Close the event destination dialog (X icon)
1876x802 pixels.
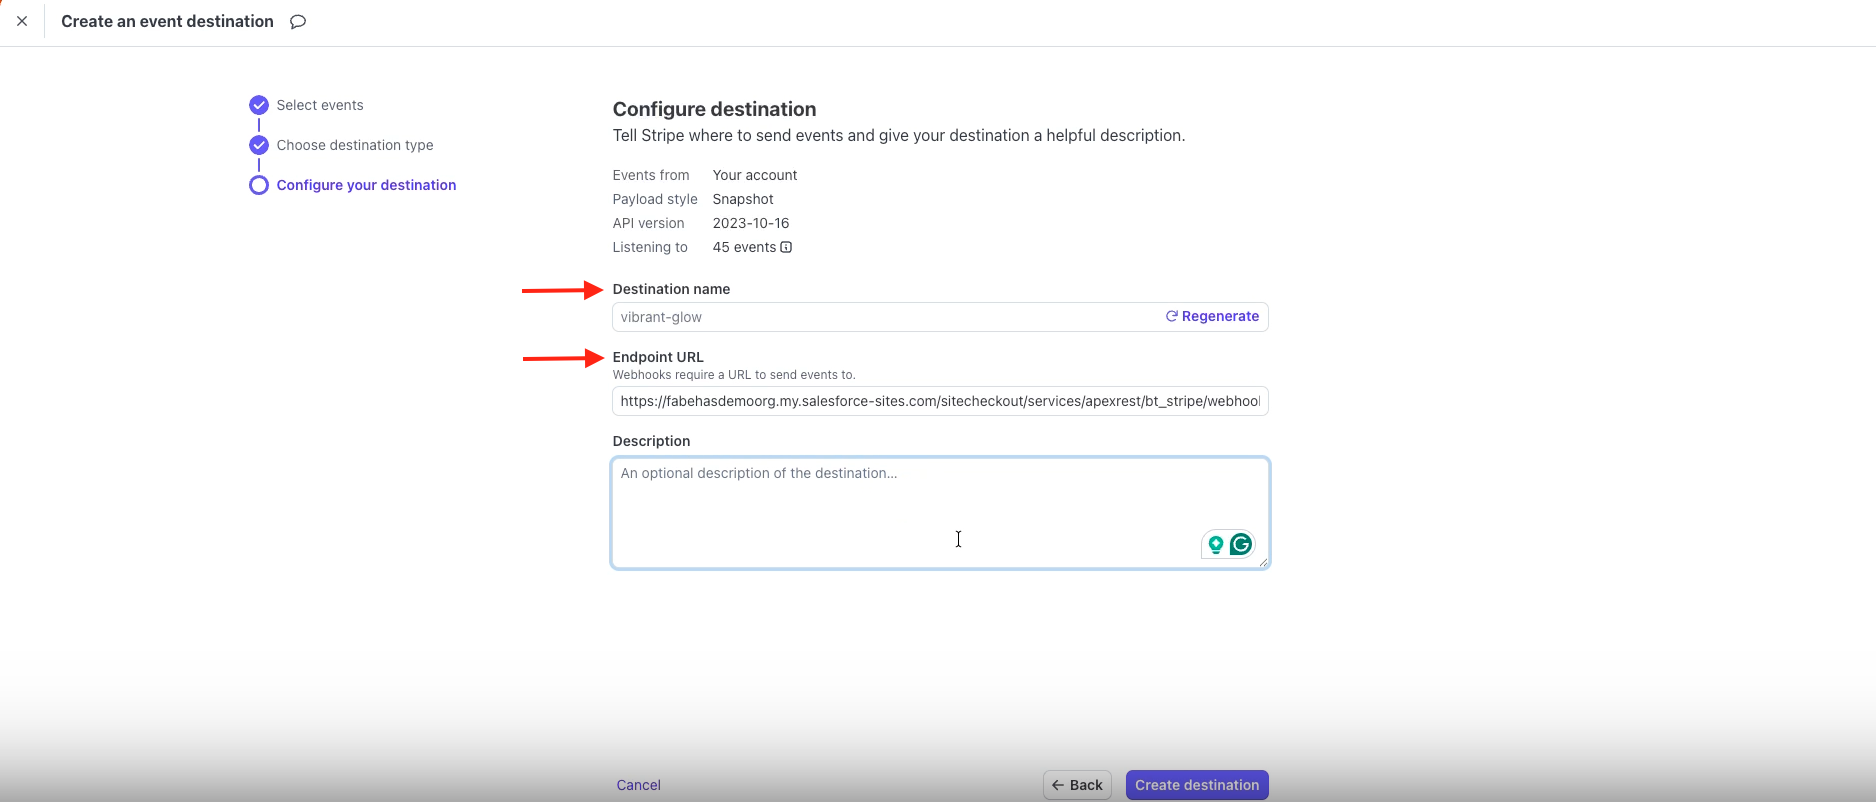(x=22, y=21)
